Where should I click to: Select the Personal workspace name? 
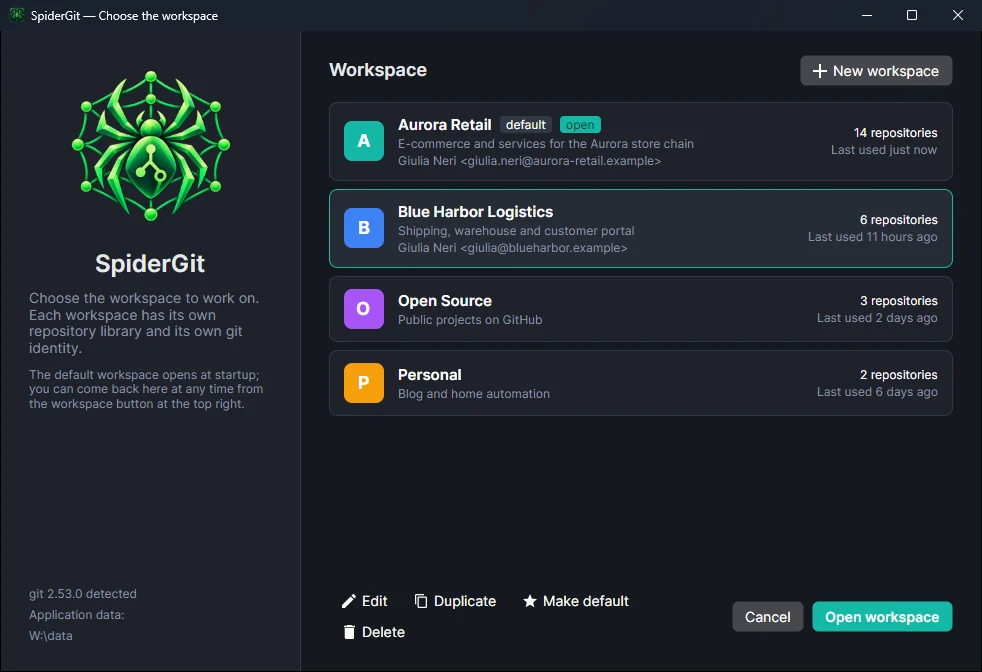tap(430, 375)
